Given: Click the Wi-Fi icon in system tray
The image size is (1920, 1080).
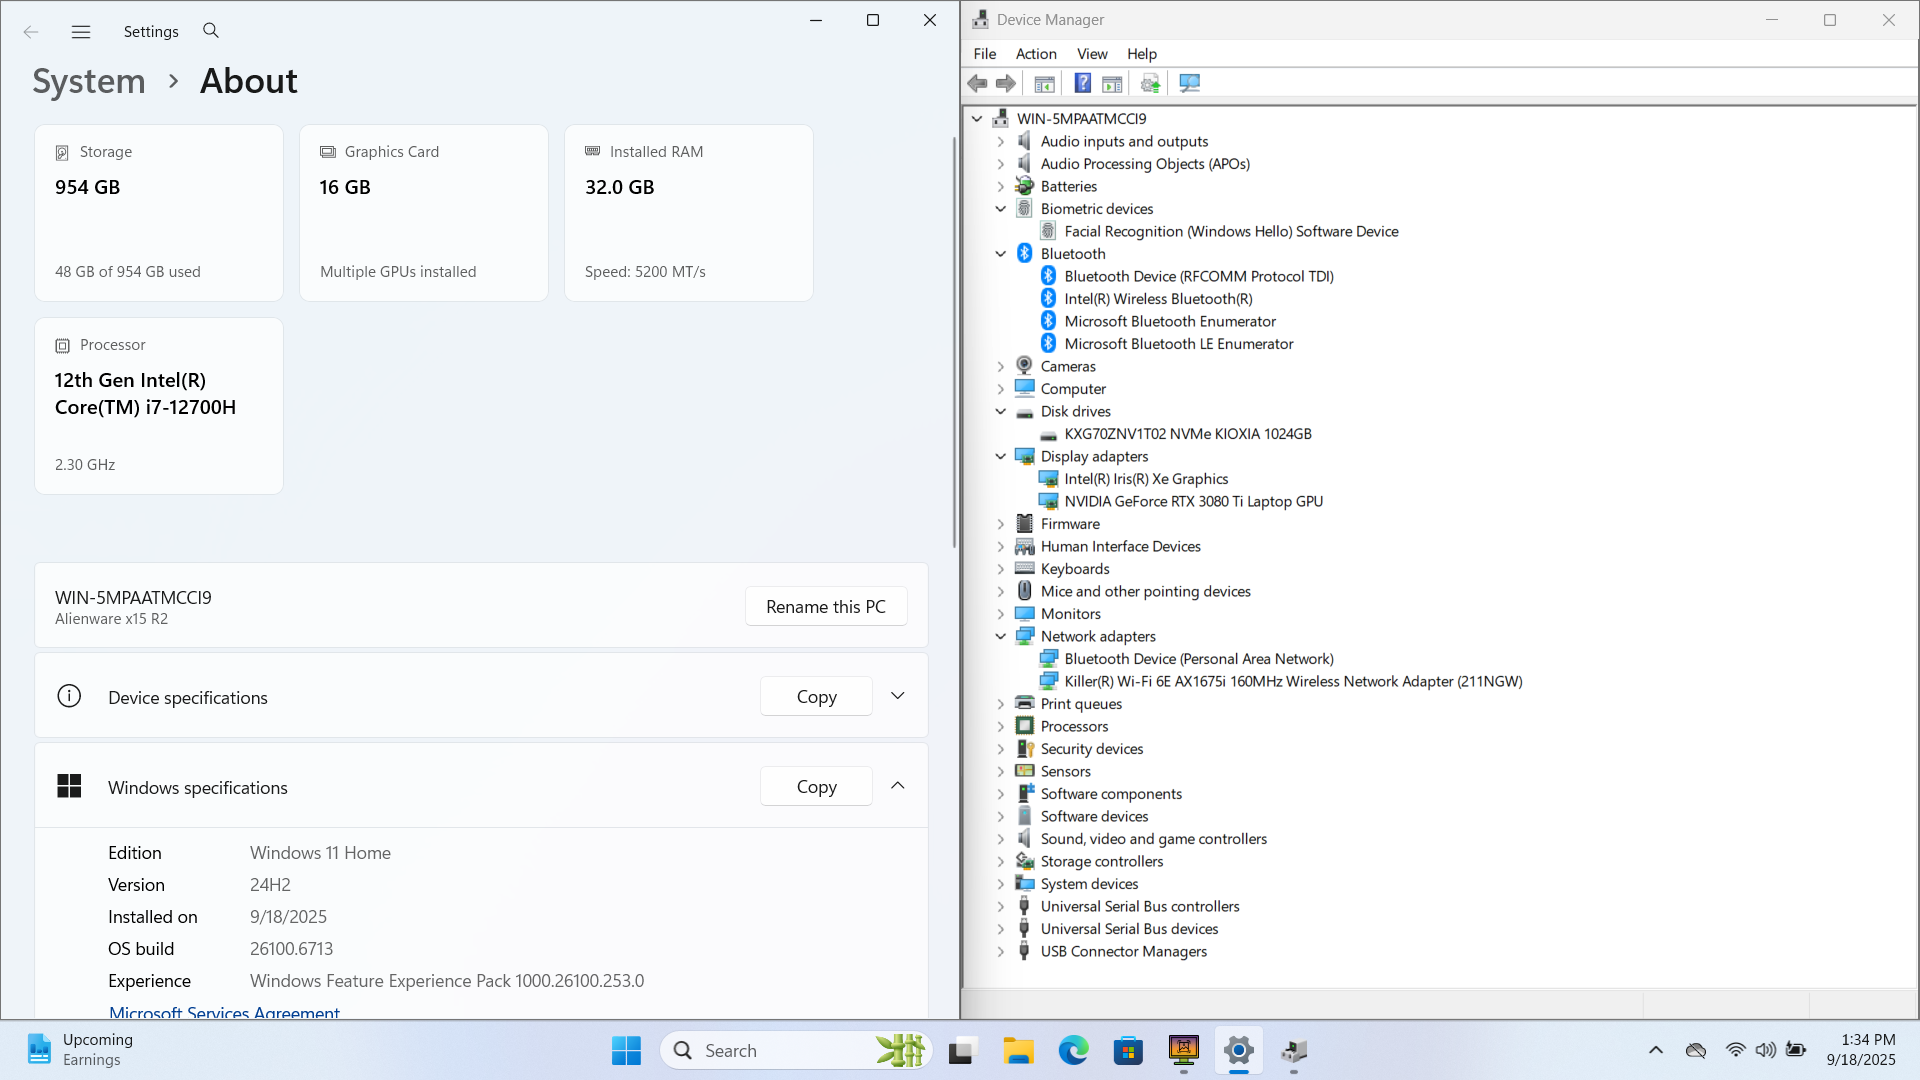Looking at the screenshot, I should (x=1735, y=1050).
